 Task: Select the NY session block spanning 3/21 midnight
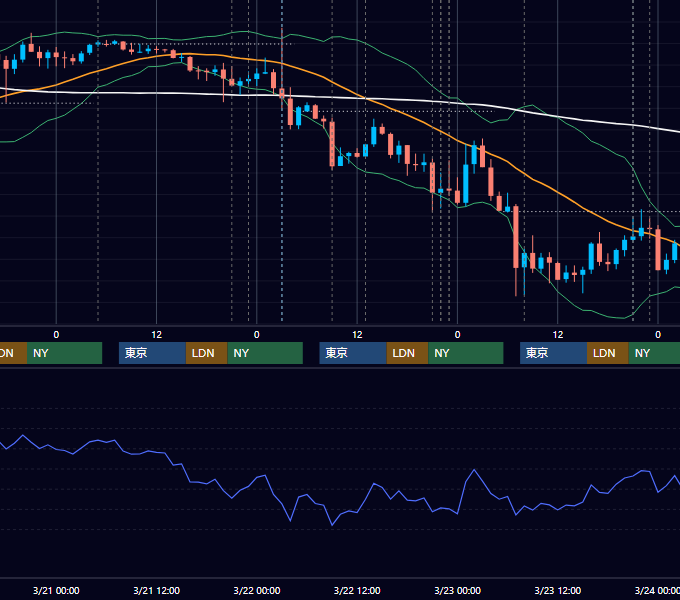pos(65,353)
